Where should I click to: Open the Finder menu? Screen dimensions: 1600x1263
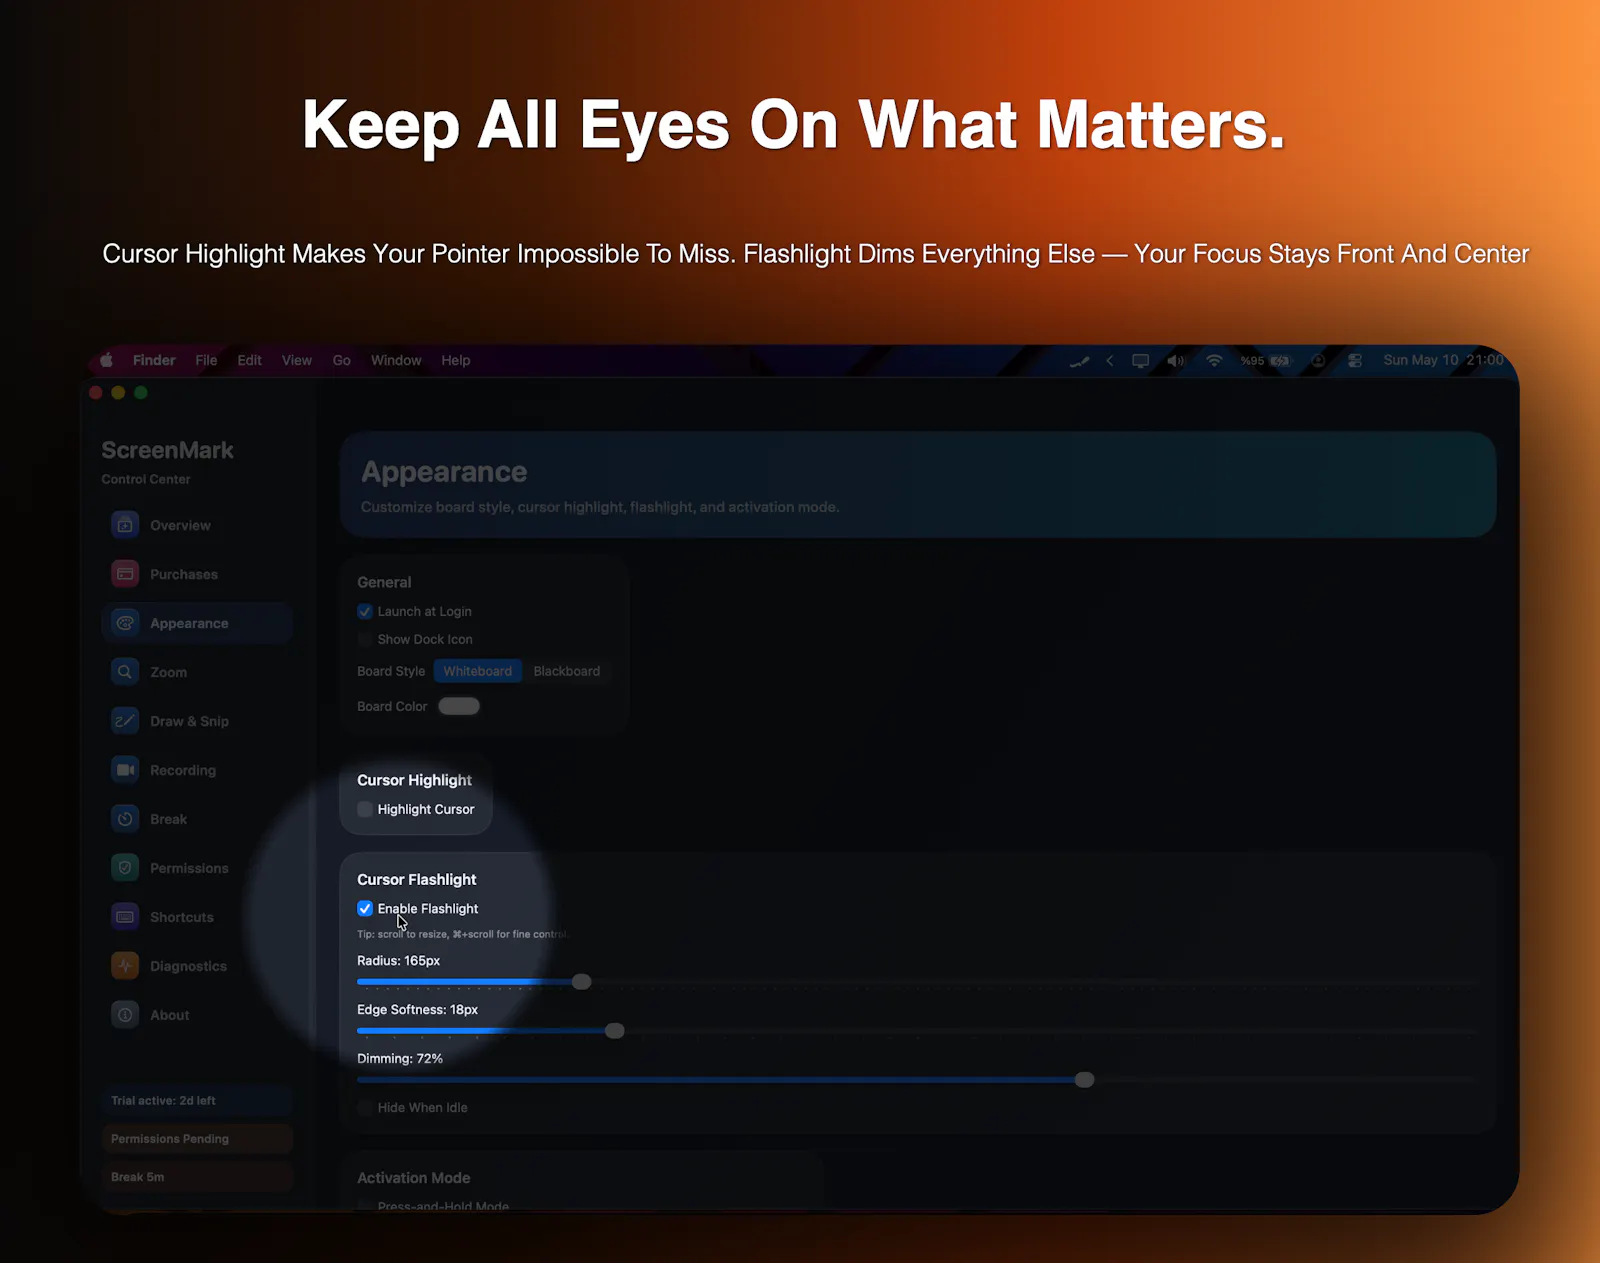154,360
